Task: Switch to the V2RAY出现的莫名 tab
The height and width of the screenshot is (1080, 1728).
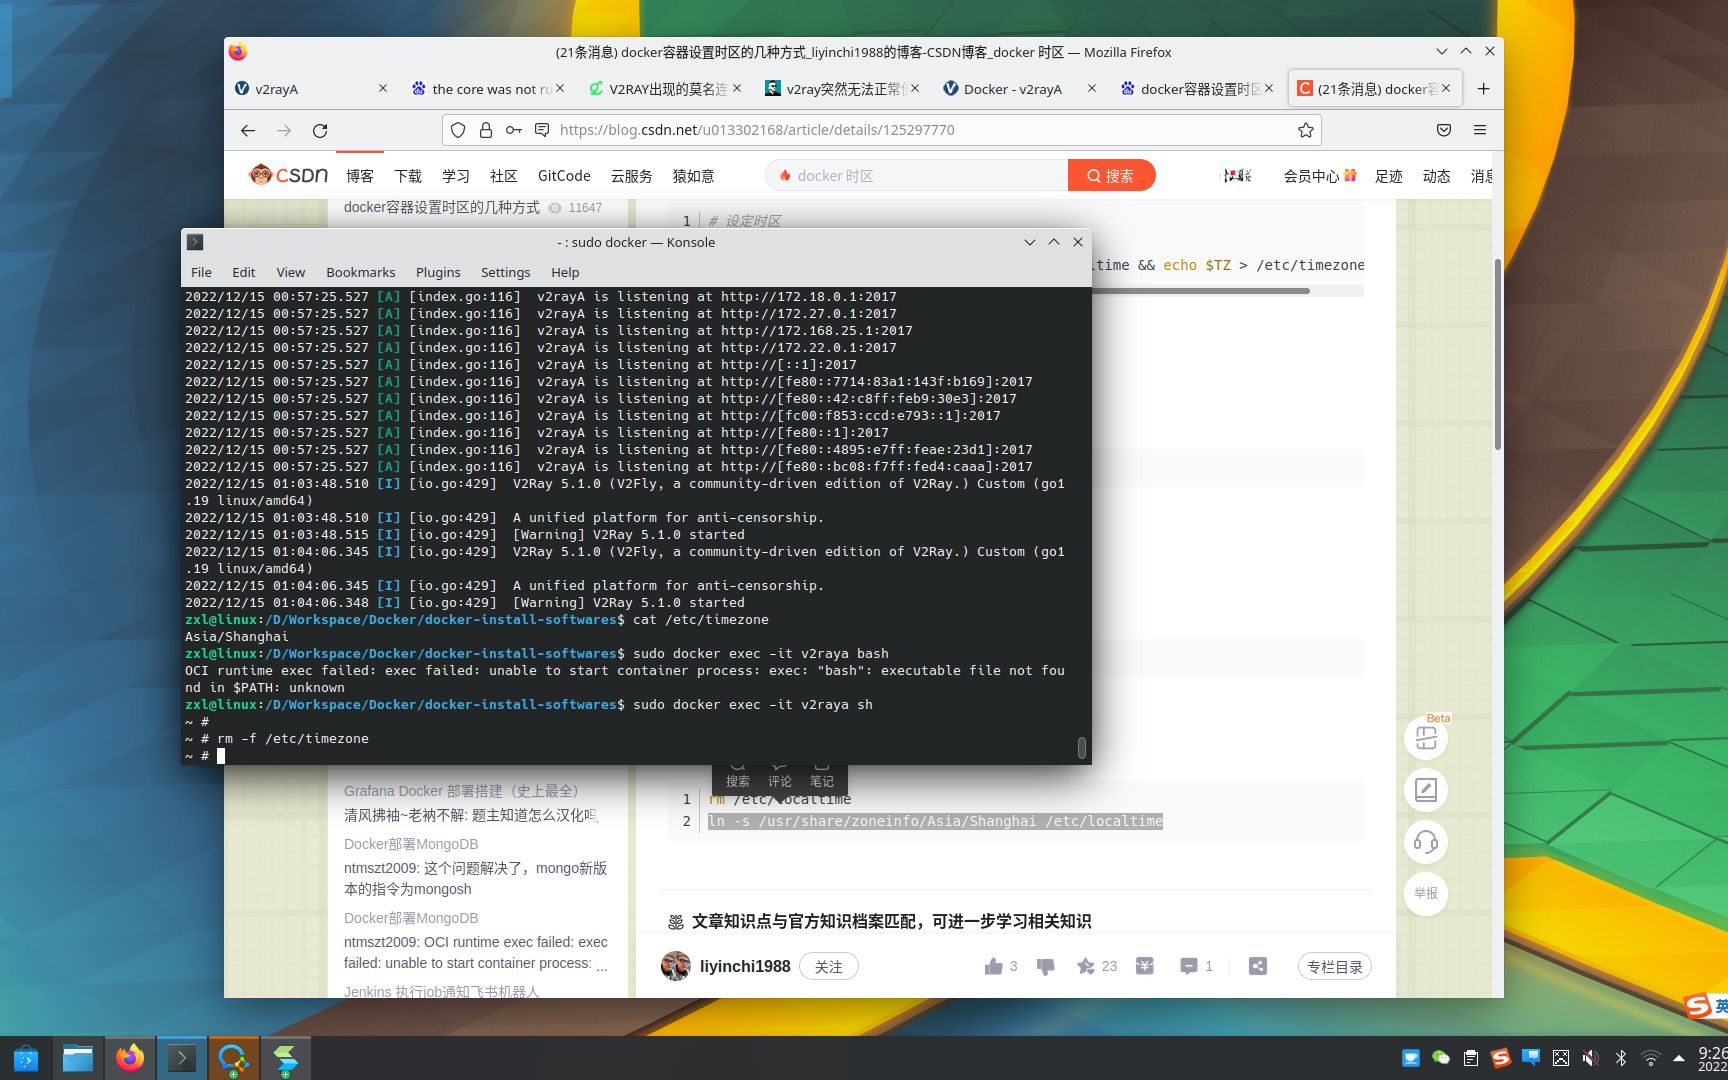Action: click(665, 89)
